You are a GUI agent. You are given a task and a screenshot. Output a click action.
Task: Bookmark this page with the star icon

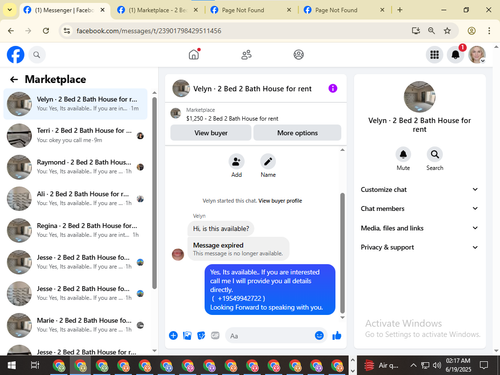coord(447,31)
